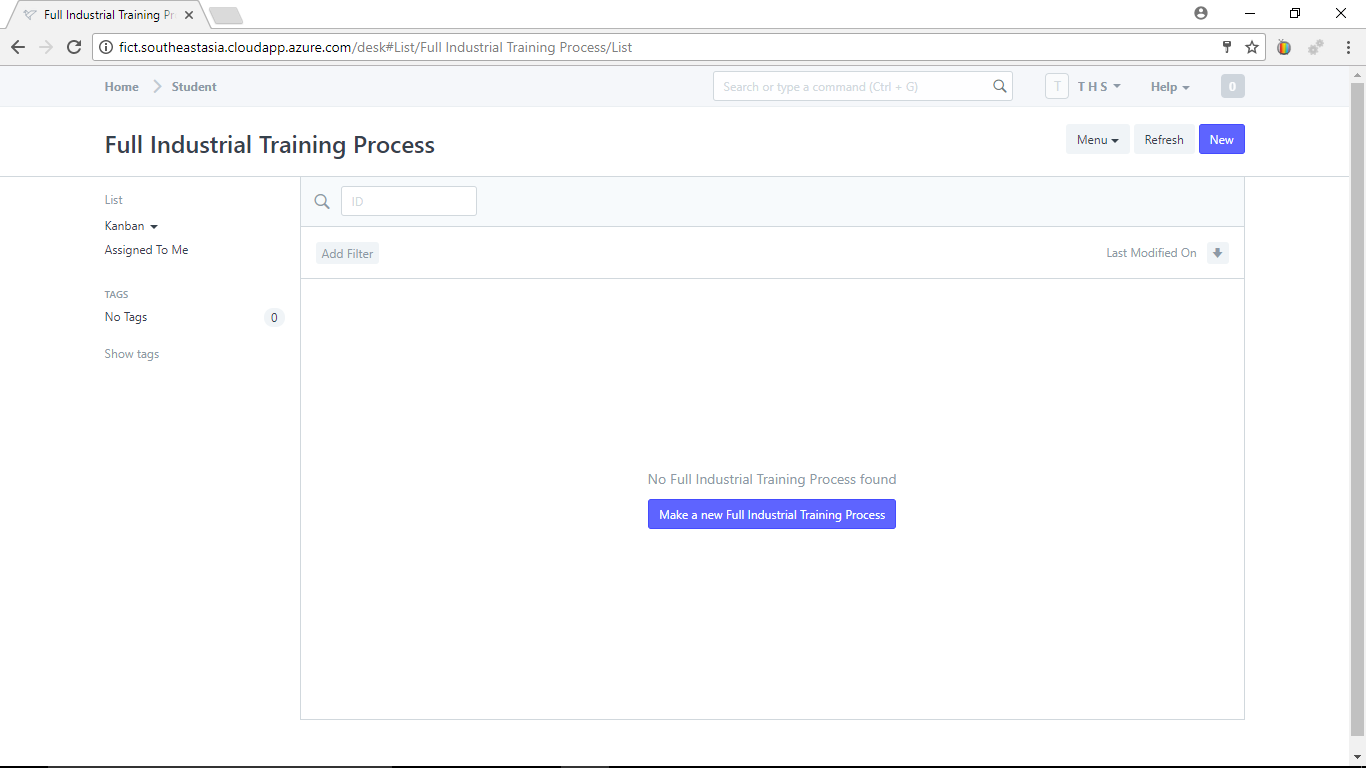1366x768 pixels.
Task: Click the saved password key icon
Action: (1227, 47)
